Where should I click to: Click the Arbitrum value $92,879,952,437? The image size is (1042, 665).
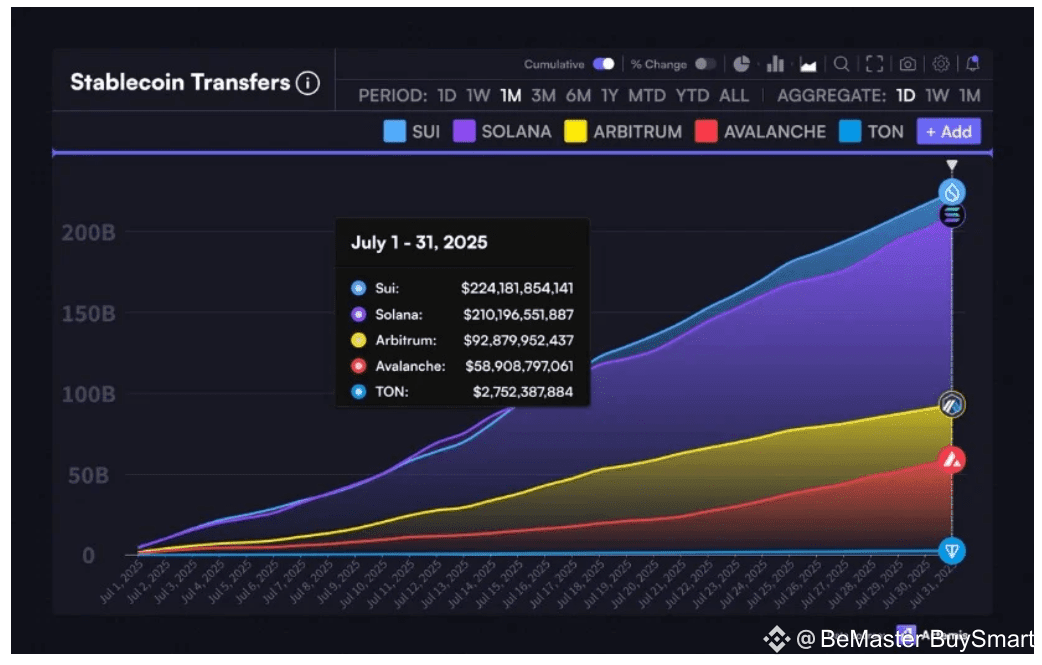coord(518,340)
